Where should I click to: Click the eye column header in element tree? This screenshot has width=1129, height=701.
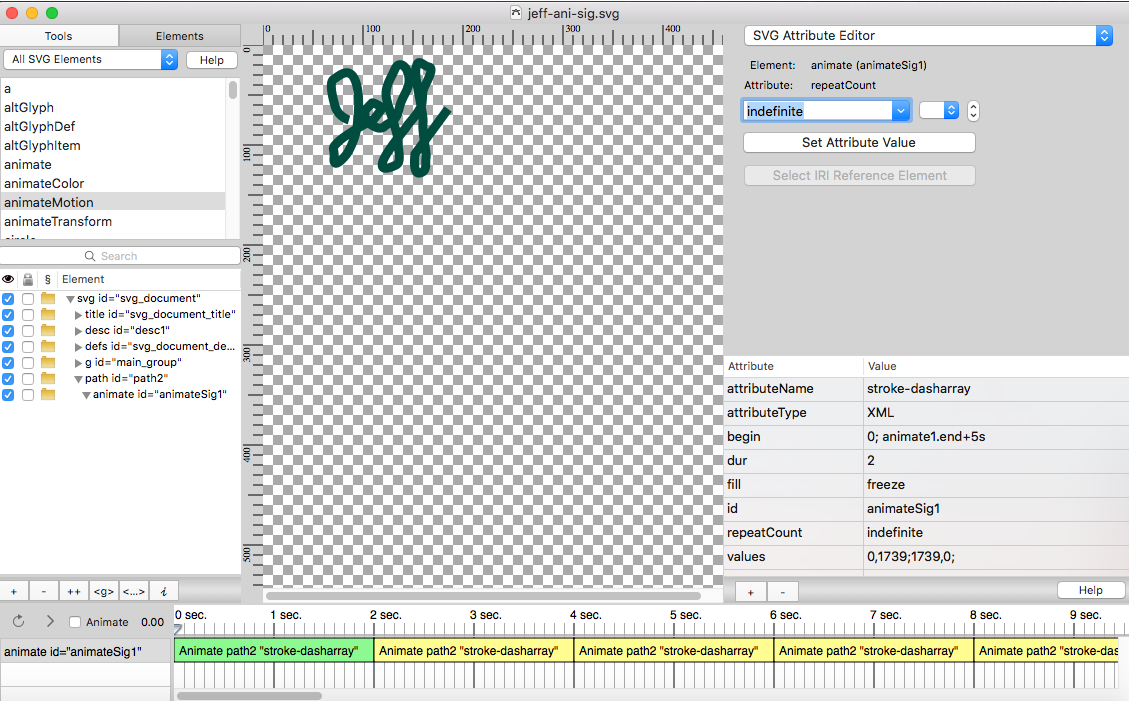pos(8,279)
